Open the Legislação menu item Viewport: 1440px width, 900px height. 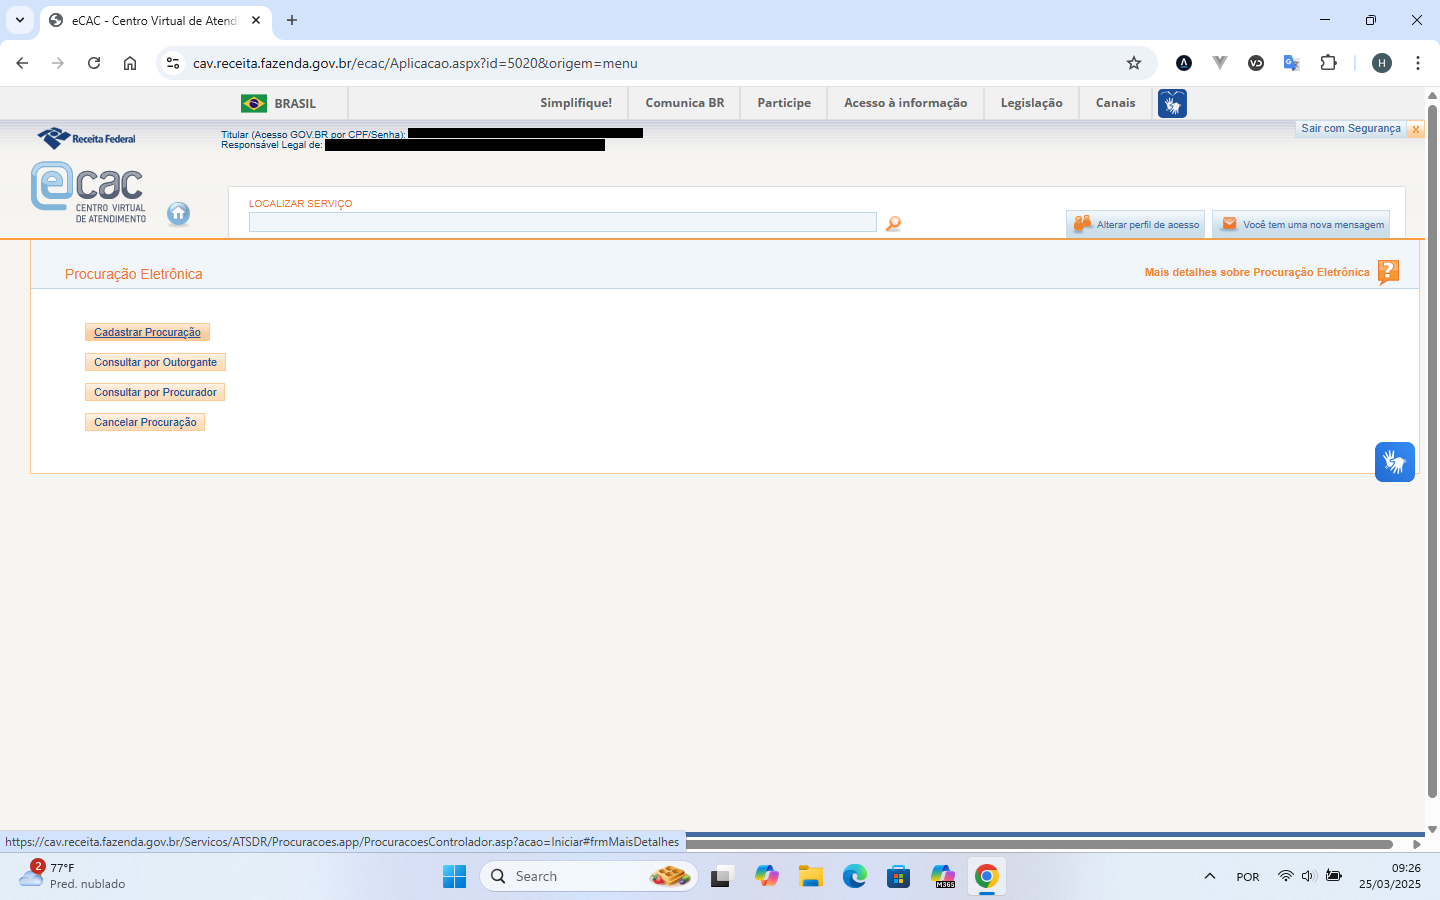coord(1031,103)
